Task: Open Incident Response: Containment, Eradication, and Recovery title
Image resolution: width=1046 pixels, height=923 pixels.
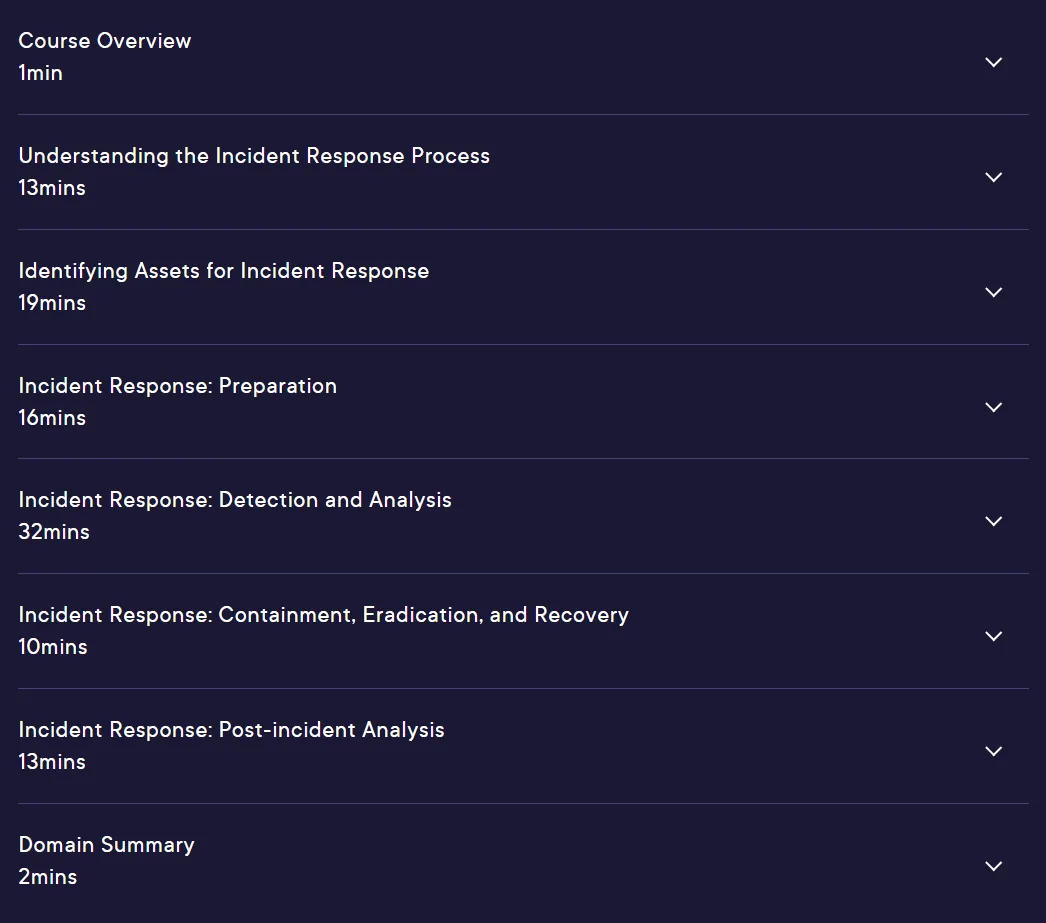Action: click(324, 615)
